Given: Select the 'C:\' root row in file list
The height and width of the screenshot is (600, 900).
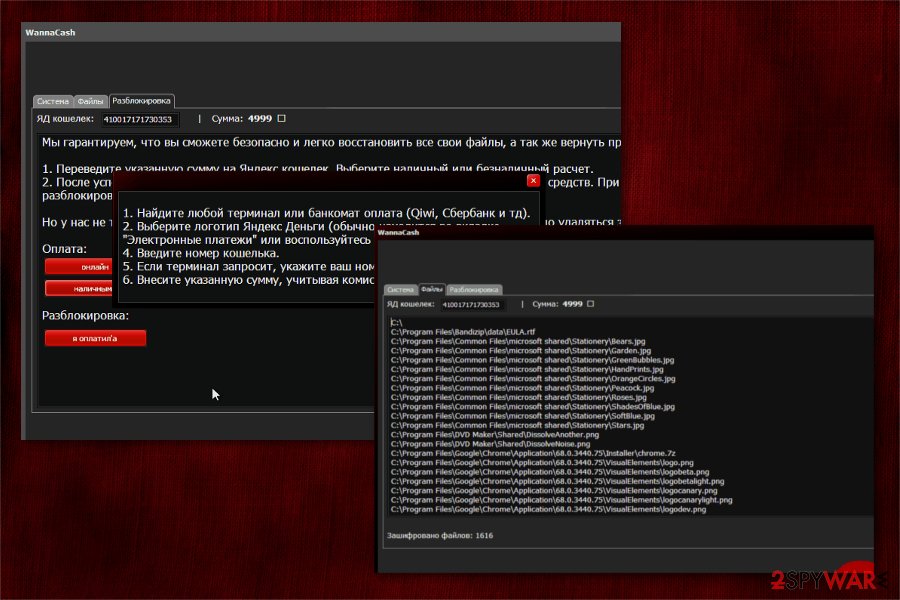Looking at the screenshot, I should [x=397, y=323].
